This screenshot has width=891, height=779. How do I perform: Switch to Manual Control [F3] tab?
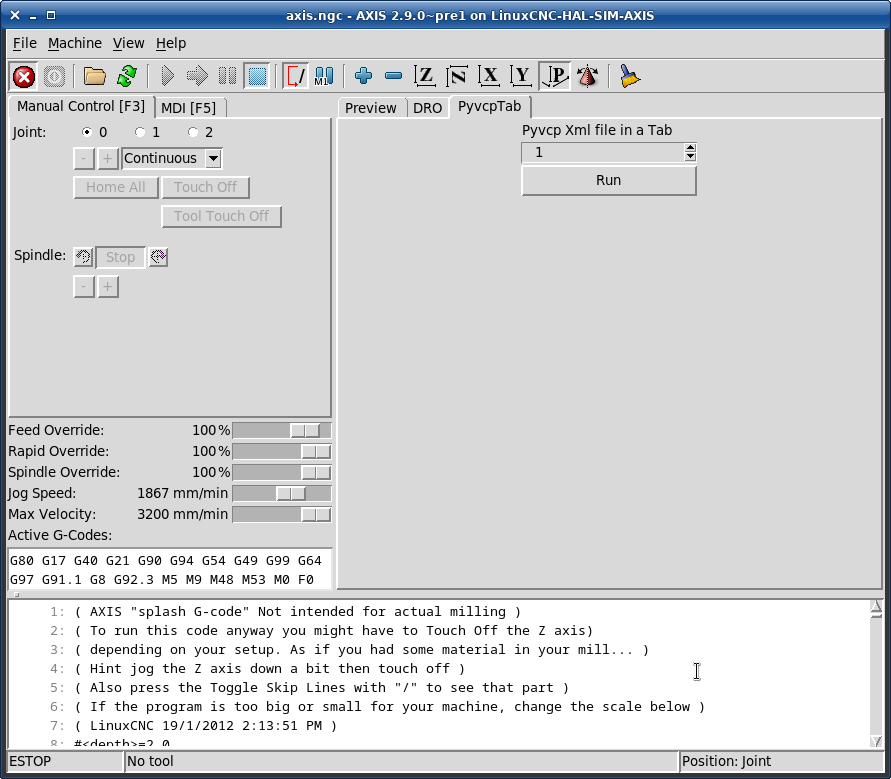(81, 106)
